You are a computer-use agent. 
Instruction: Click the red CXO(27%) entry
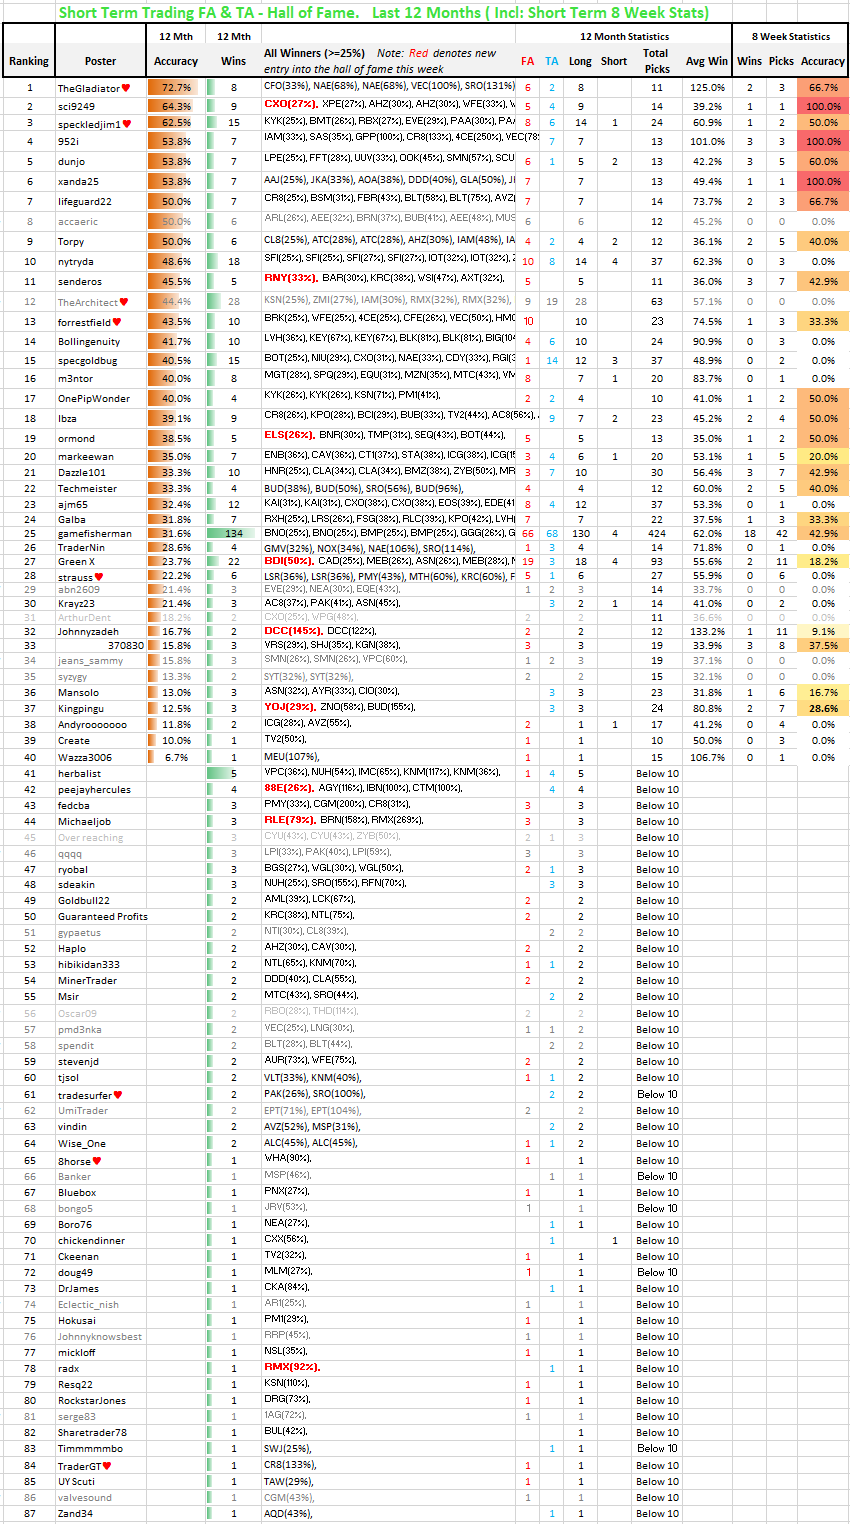(x=290, y=104)
